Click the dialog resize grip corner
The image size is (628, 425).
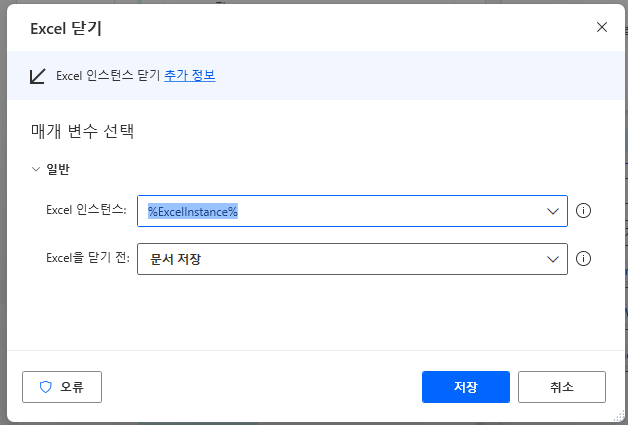tap(619, 416)
